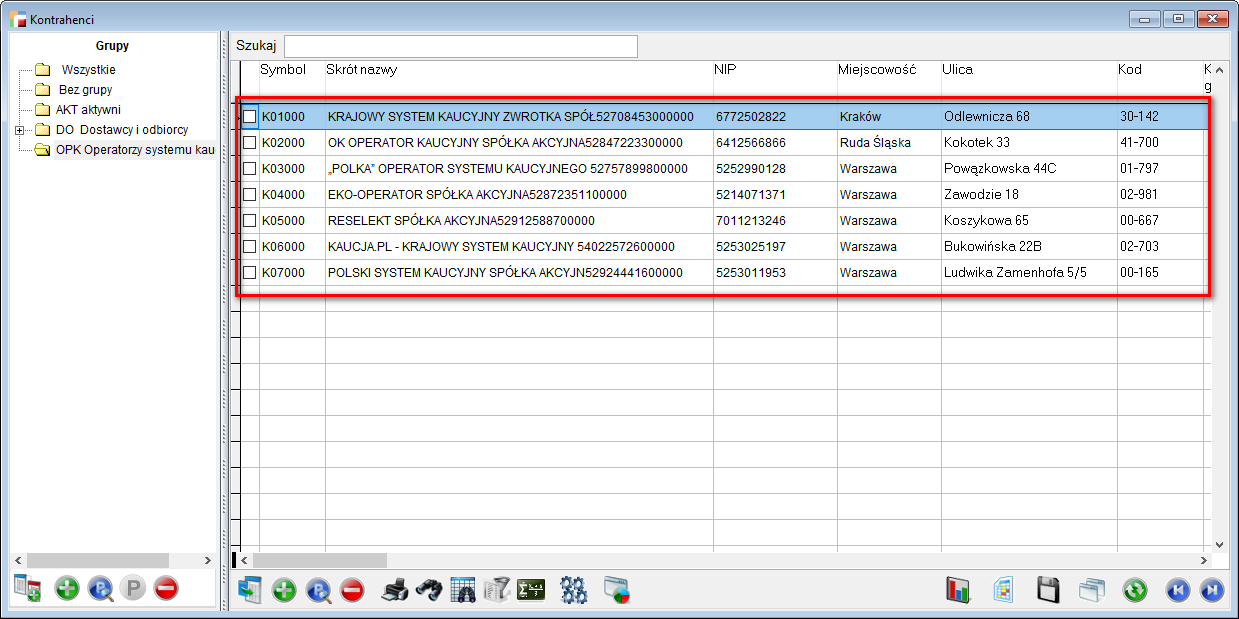Open the funnel filter tool
Viewport: 1239px width, 619px height.
tap(497, 590)
